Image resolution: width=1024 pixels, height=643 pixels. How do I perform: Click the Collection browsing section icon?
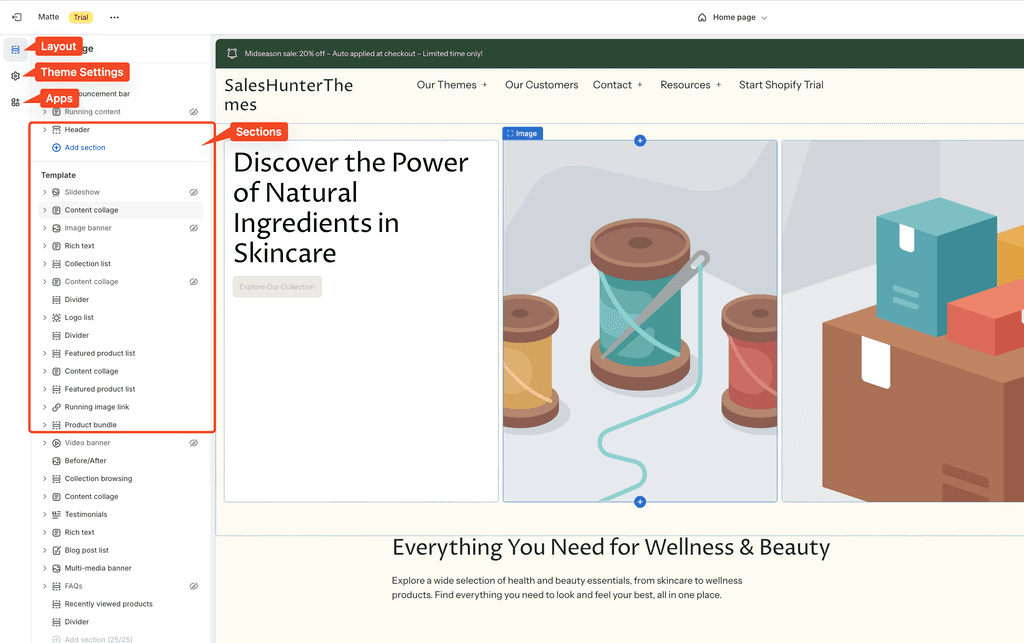click(x=56, y=479)
